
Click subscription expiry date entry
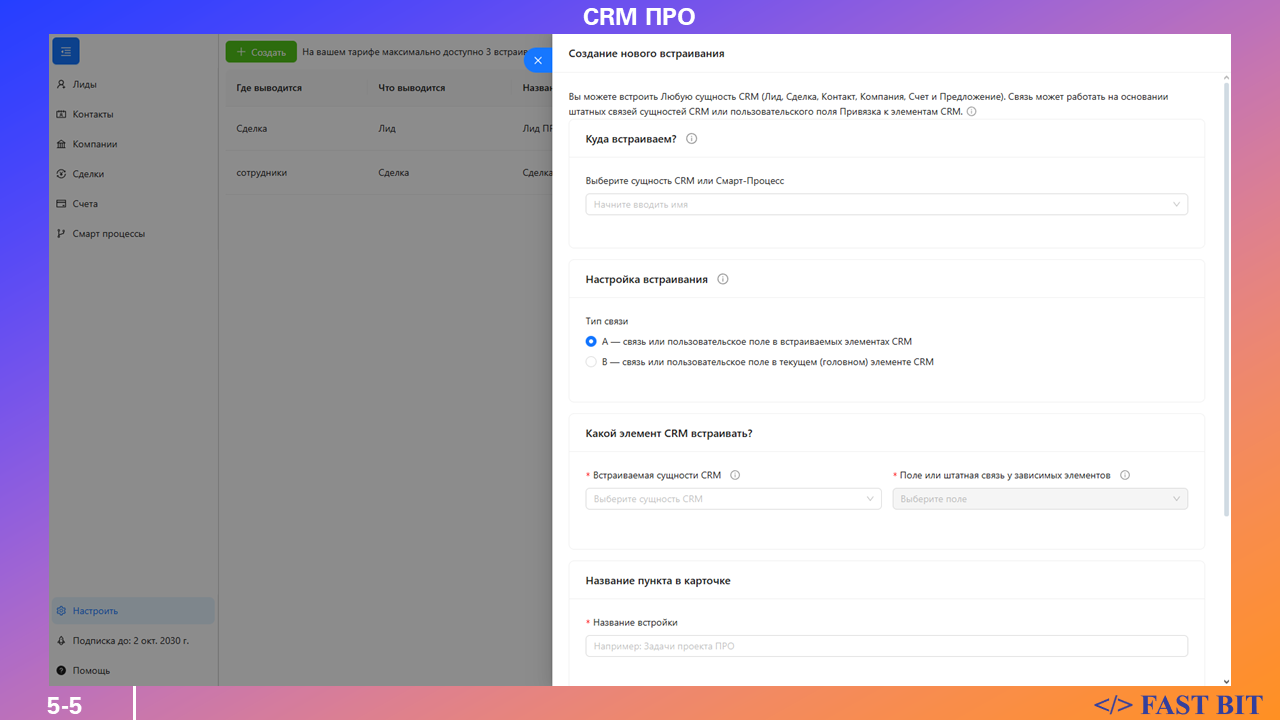(x=134, y=641)
